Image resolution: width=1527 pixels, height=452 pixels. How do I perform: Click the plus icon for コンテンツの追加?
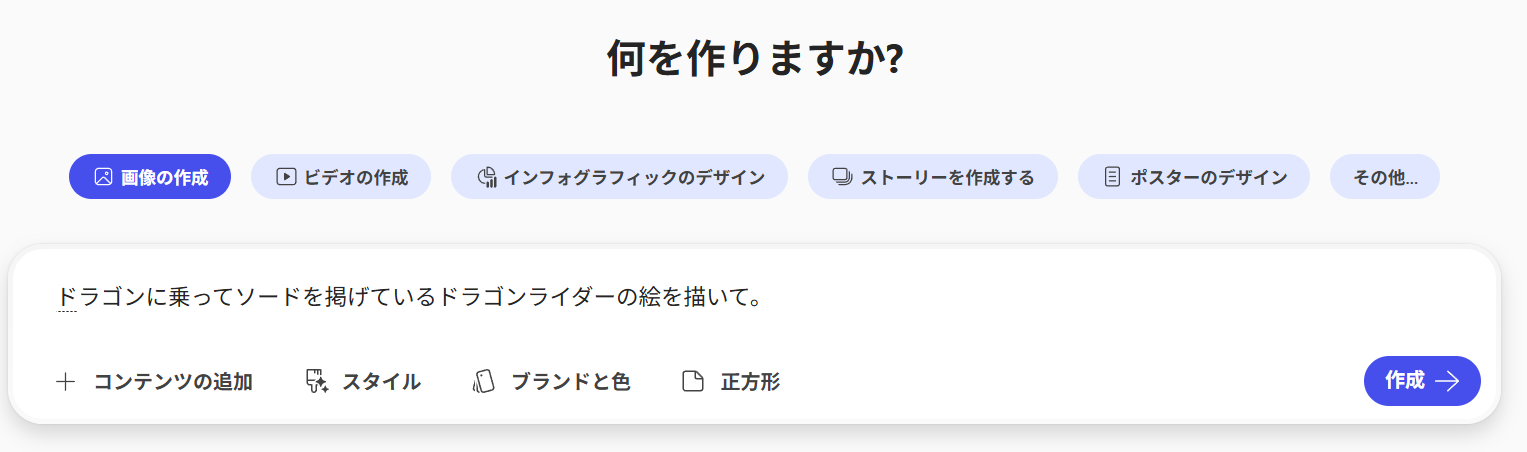(66, 381)
